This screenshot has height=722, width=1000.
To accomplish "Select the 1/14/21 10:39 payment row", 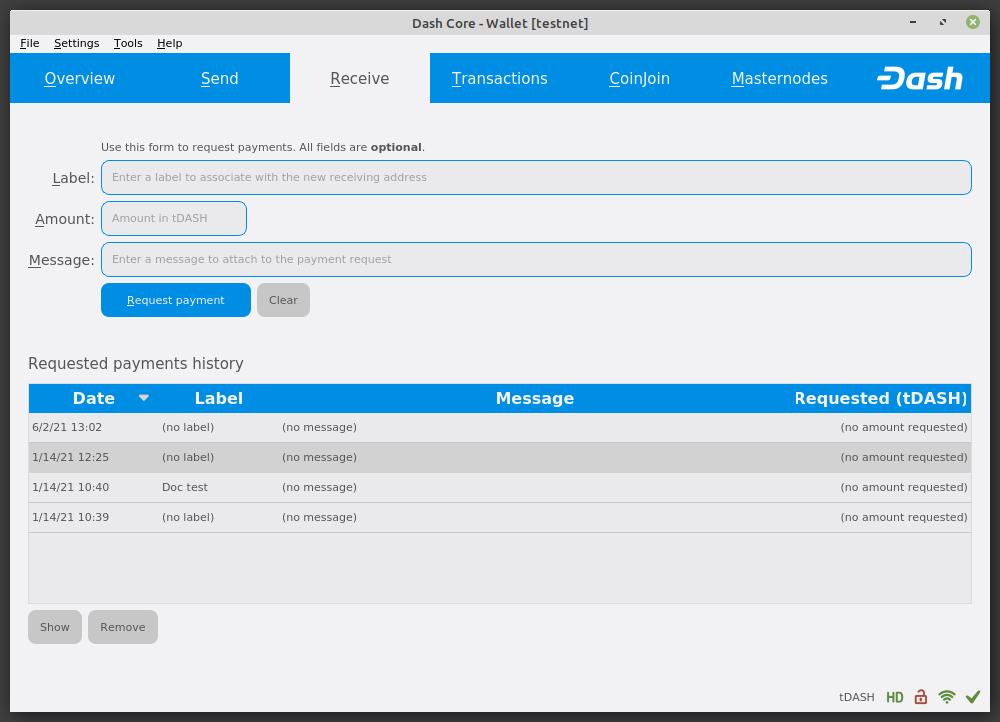I will (x=500, y=517).
